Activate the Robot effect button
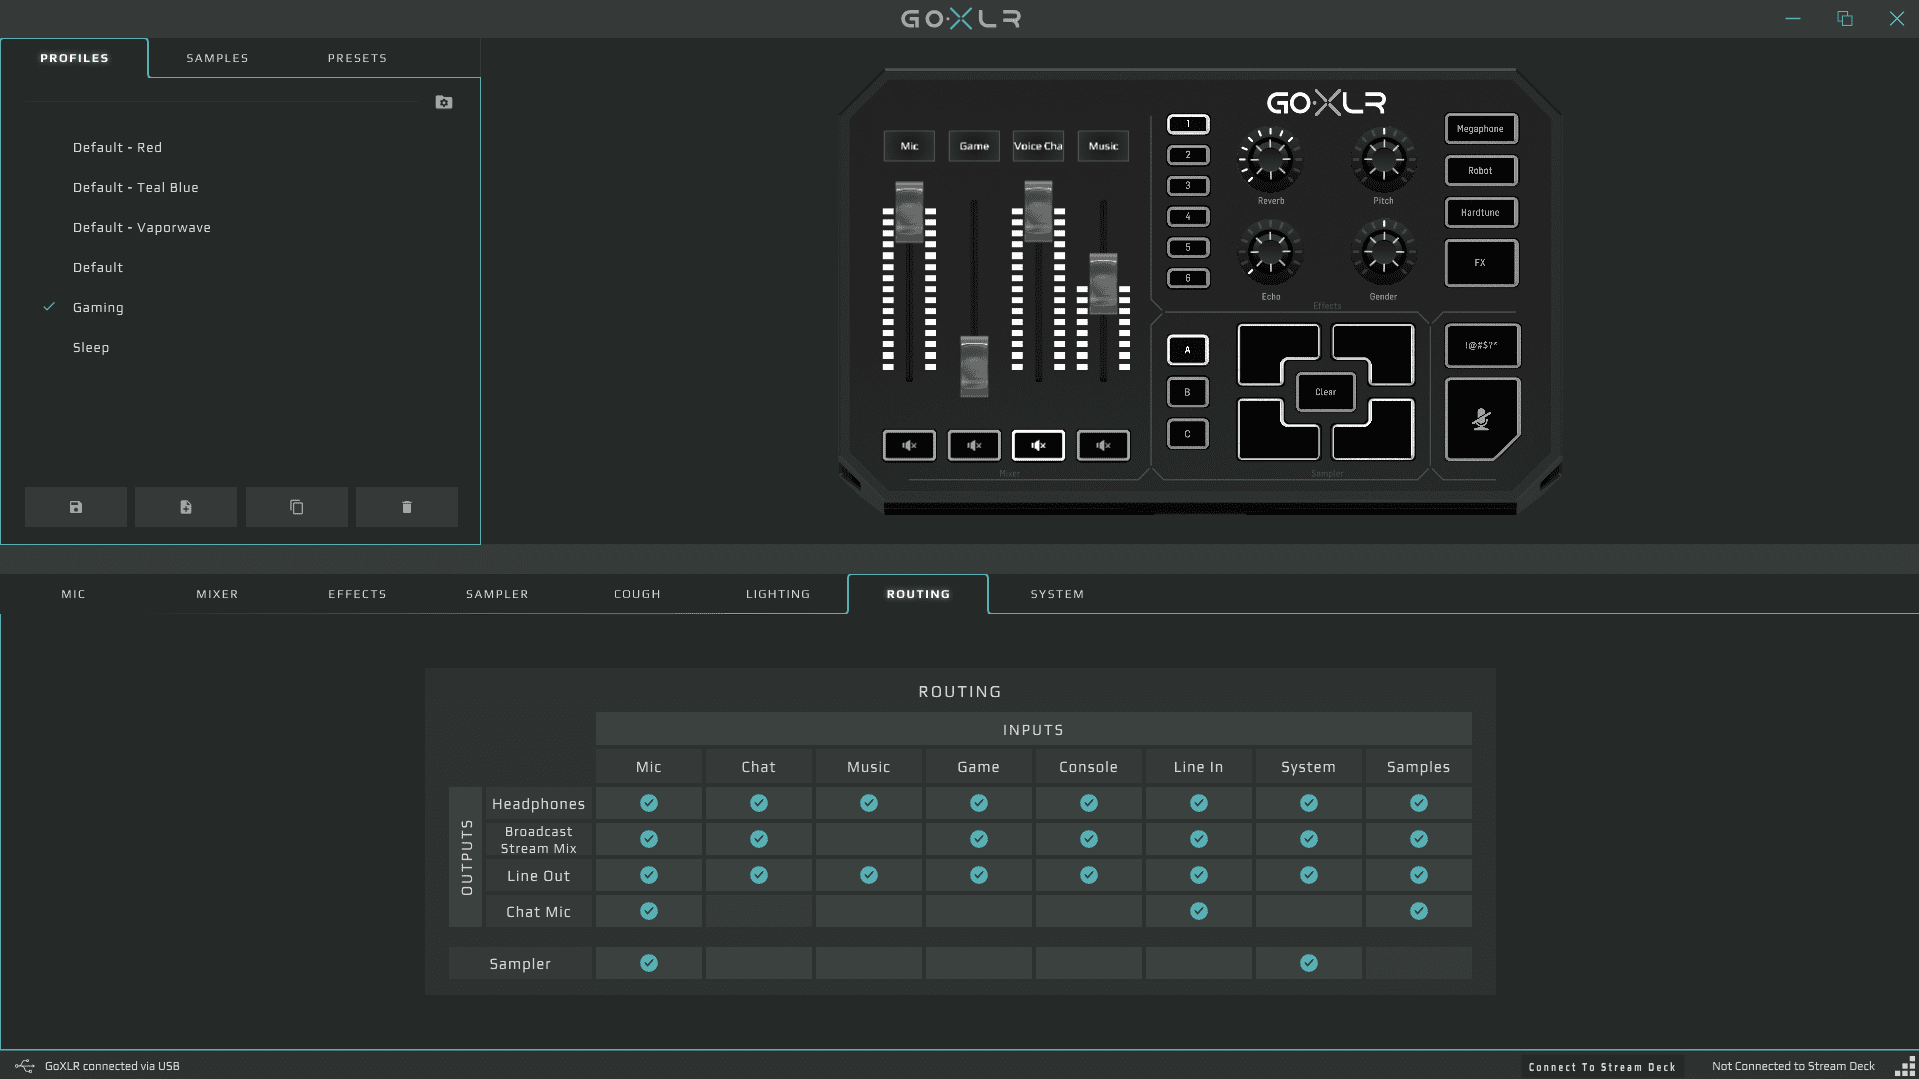 coord(1481,171)
